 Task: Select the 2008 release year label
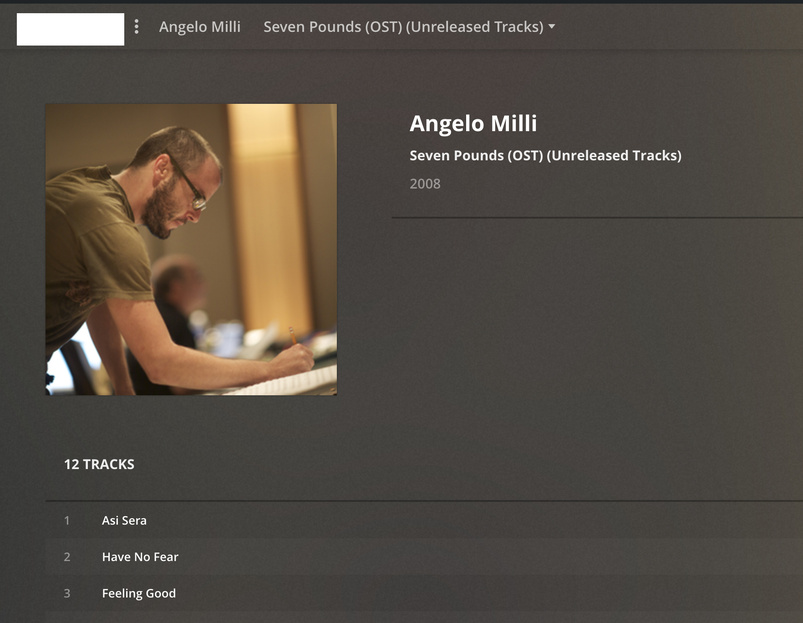point(425,184)
